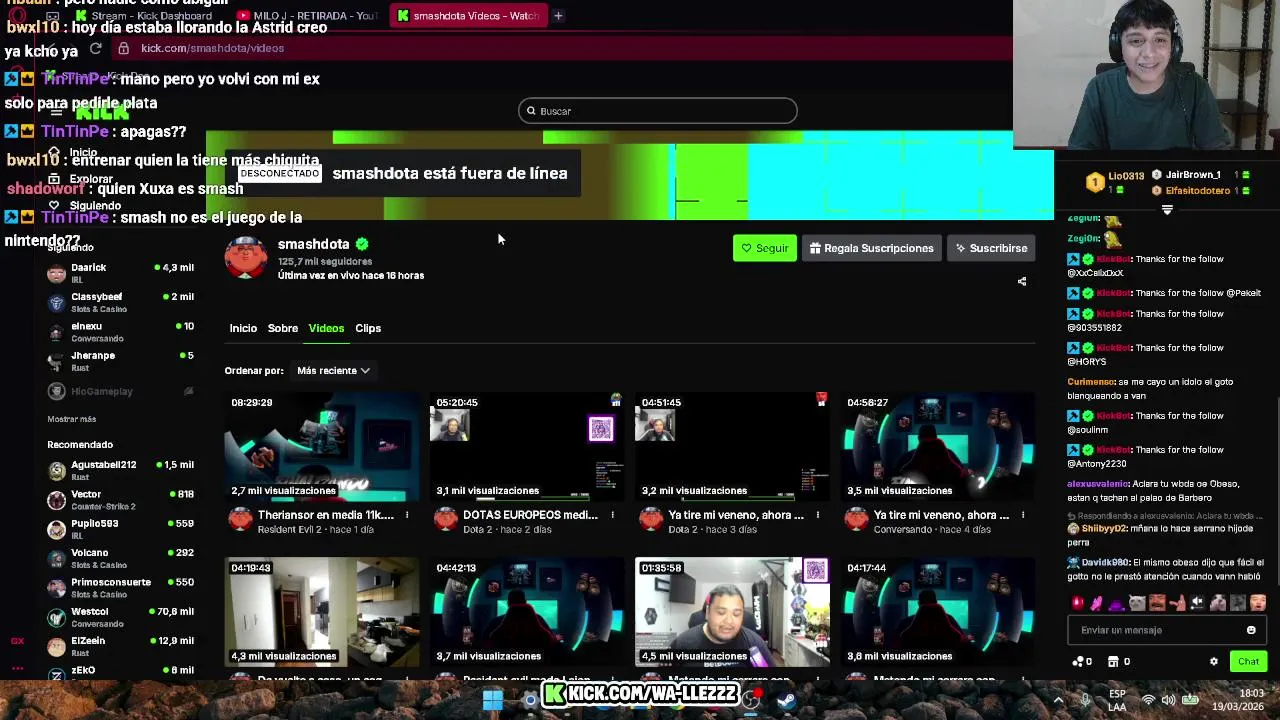This screenshot has height=720, width=1280.
Task: Click the Daarick avatar in Siguiendo list
Action: click(56, 273)
